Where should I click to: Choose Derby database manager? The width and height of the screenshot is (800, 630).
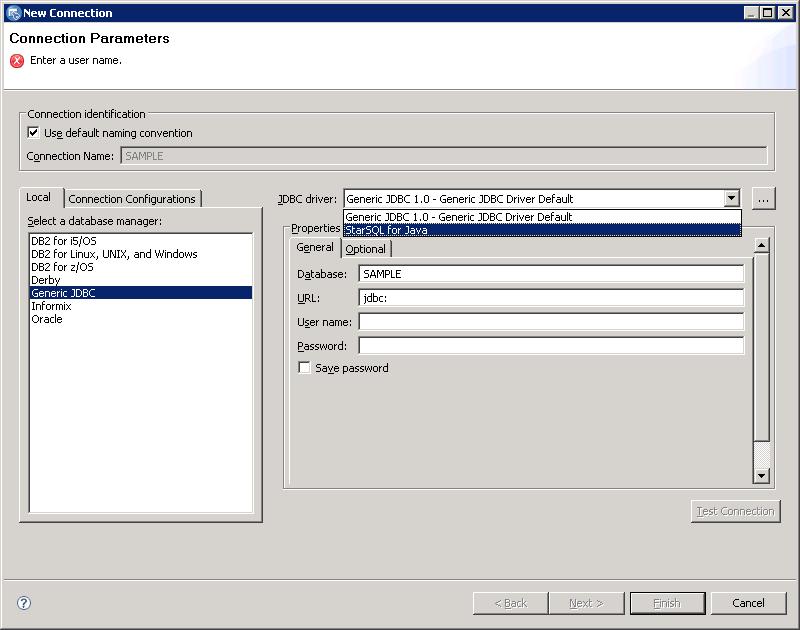pos(46,280)
